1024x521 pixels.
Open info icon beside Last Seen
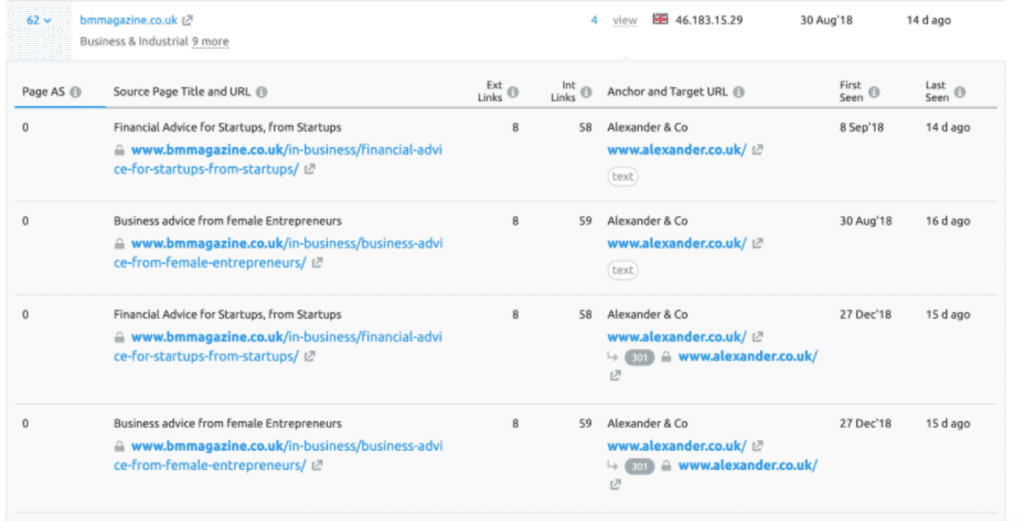[x=959, y=92]
